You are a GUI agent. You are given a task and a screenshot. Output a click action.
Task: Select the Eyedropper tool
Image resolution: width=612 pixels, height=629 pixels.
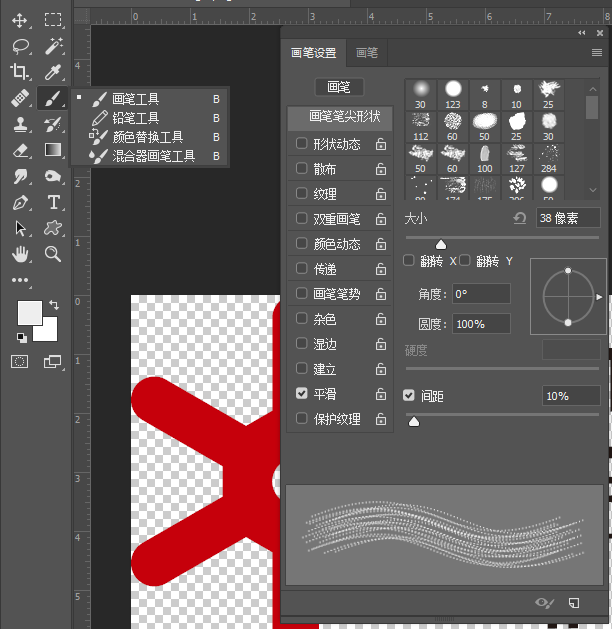point(53,71)
